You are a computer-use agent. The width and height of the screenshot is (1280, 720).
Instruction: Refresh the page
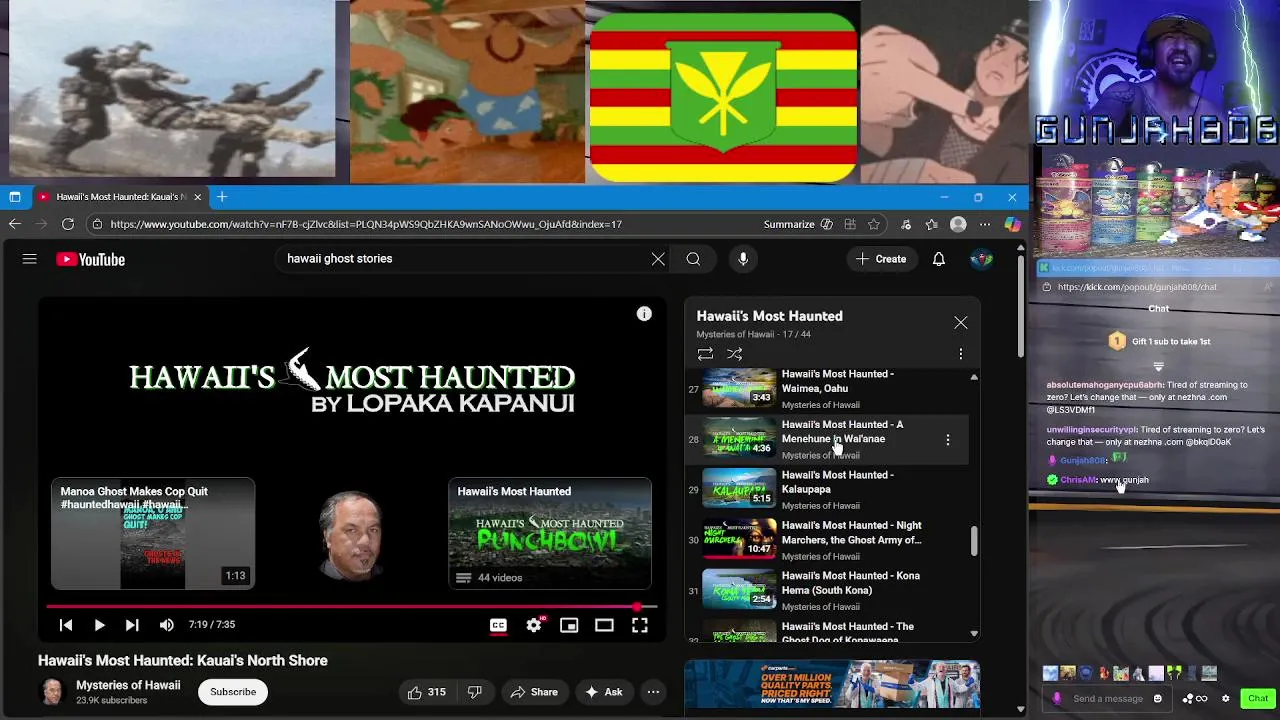(68, 224)
